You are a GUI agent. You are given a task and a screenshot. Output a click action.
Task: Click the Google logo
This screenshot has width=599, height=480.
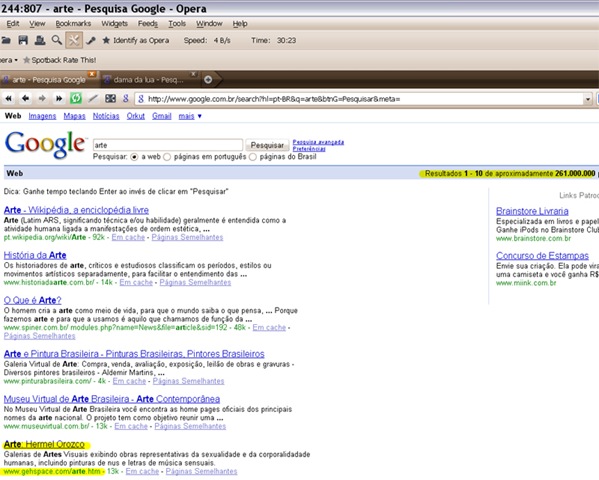(x=45, y=144)
